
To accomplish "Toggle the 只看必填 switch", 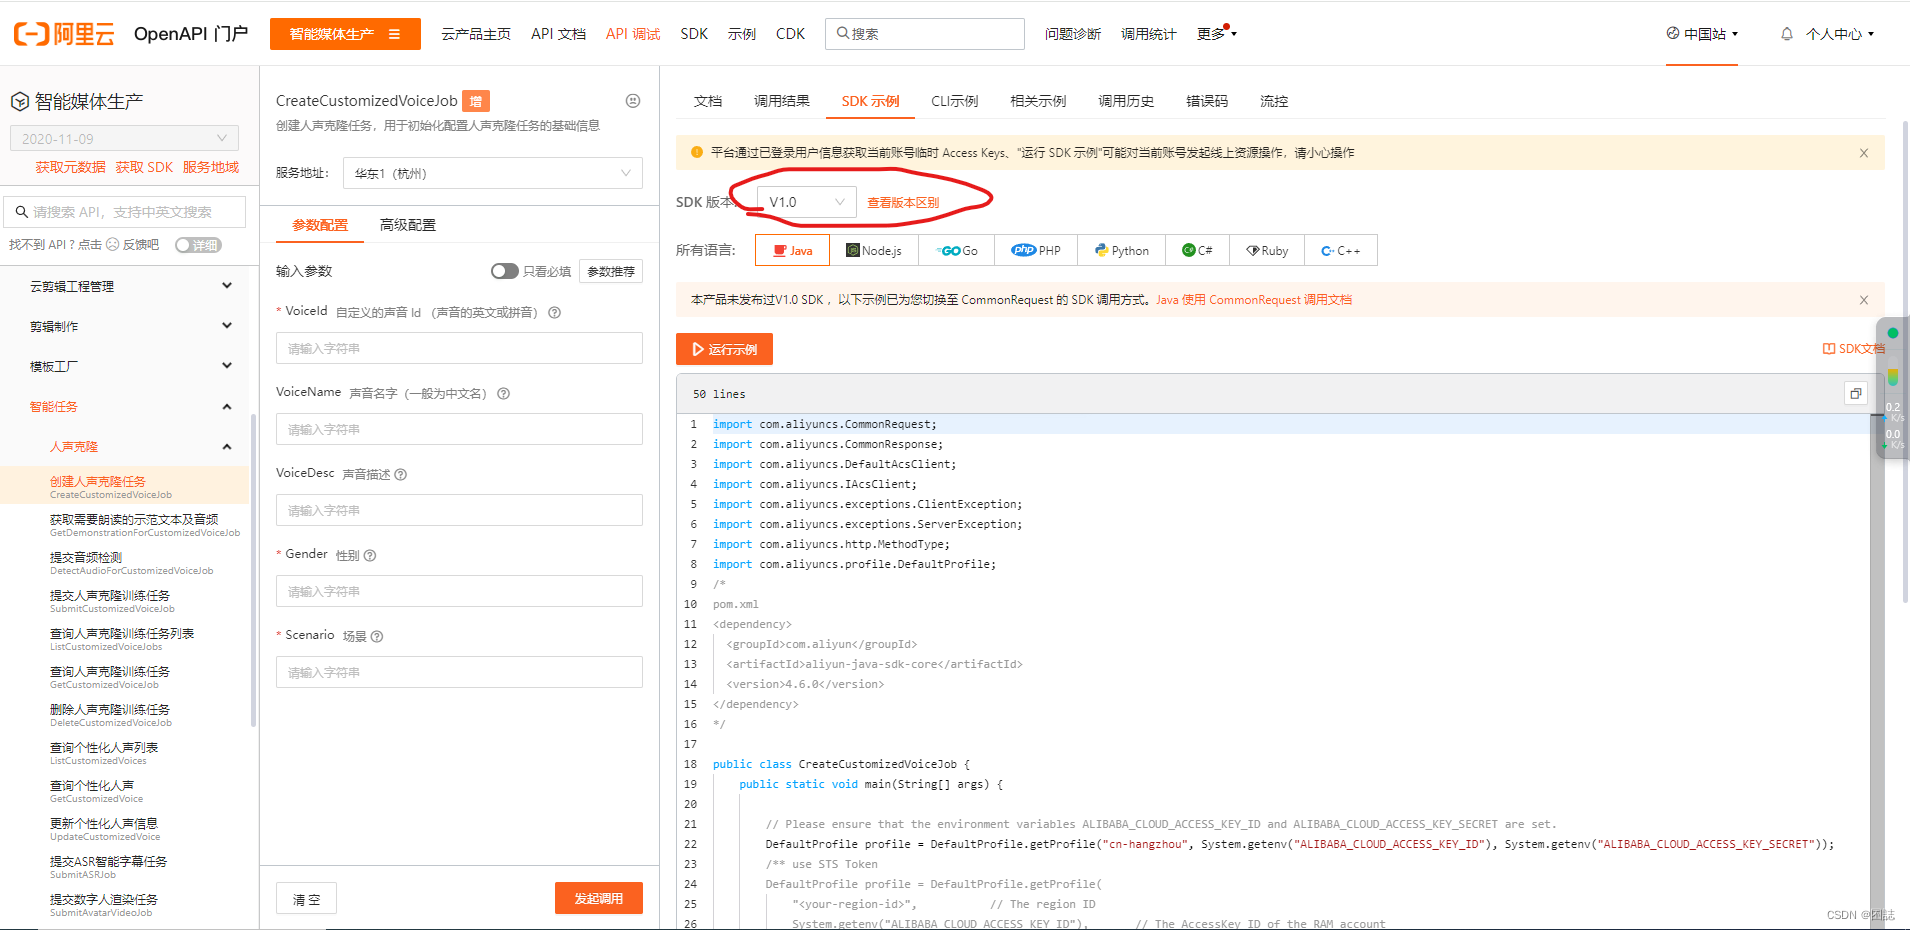I will click(505, 271).
